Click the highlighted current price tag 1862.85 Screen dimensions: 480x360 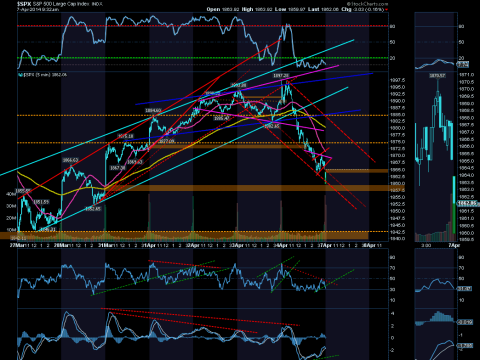(x=468, y=203)
